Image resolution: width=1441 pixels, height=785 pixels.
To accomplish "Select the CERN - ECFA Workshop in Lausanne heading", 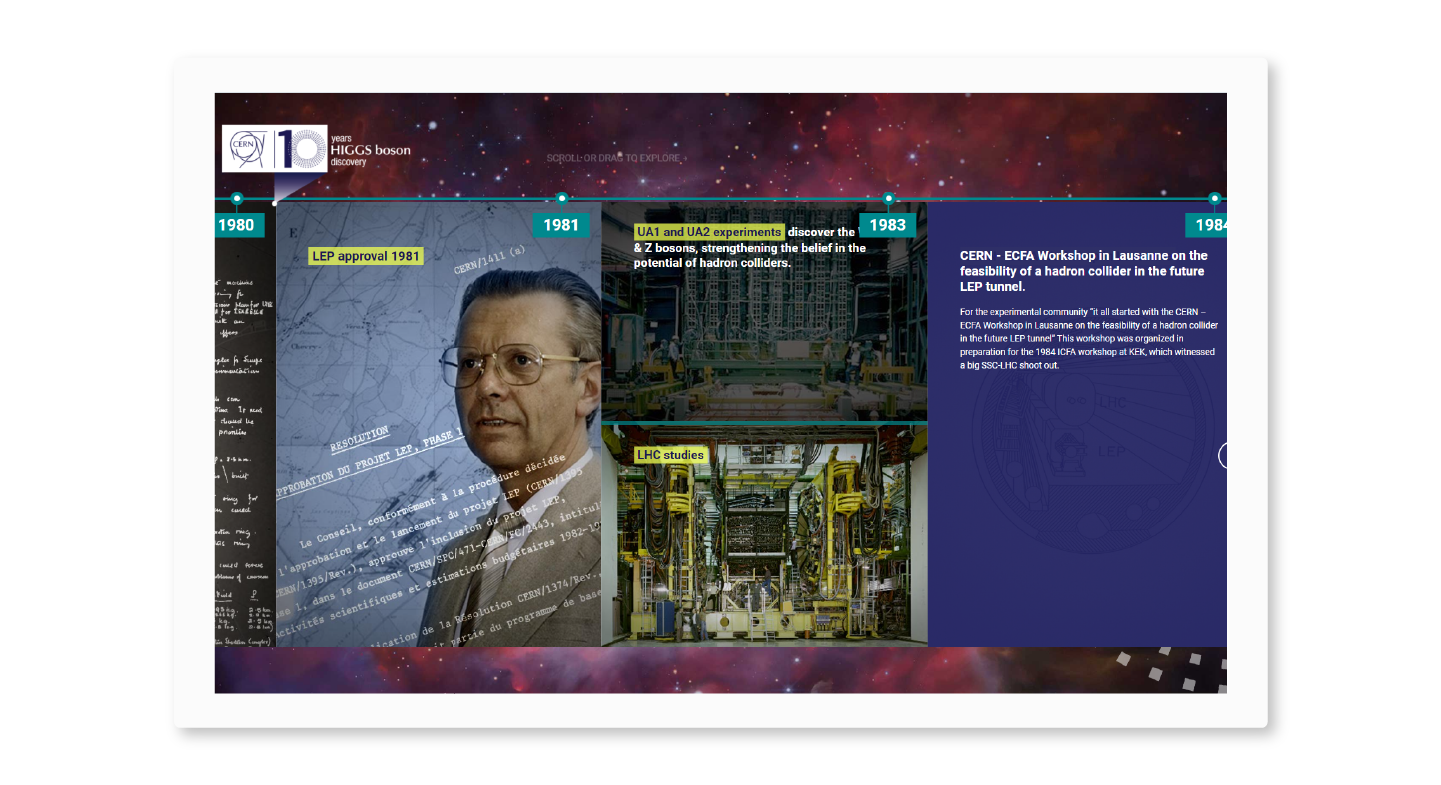I will (x=1083, y=271).
